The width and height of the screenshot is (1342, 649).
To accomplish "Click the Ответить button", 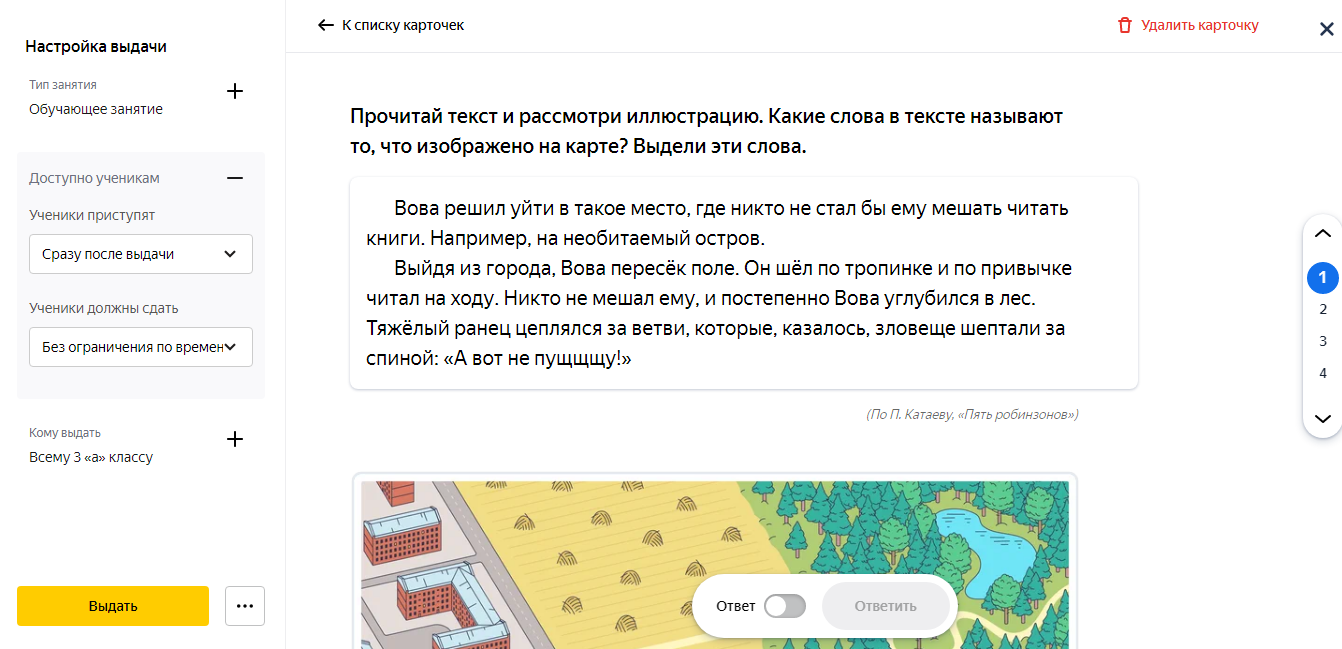I will coord(885,606).
